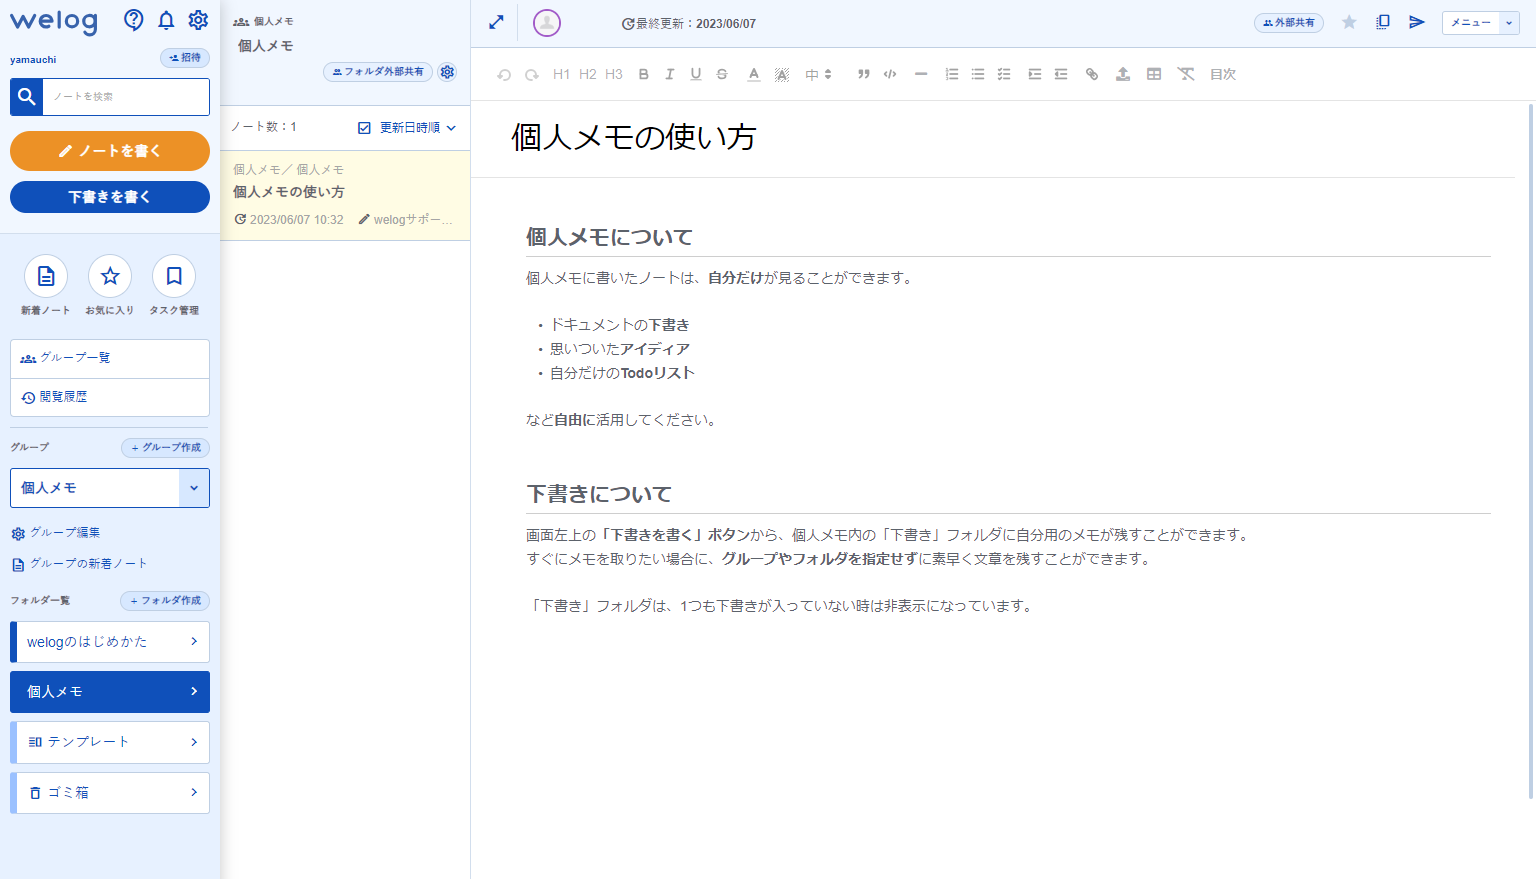Screen dimensions: 1536x879
Task: Open the メニュー dropdown arrow
Action: click(x=1509, y=23)
